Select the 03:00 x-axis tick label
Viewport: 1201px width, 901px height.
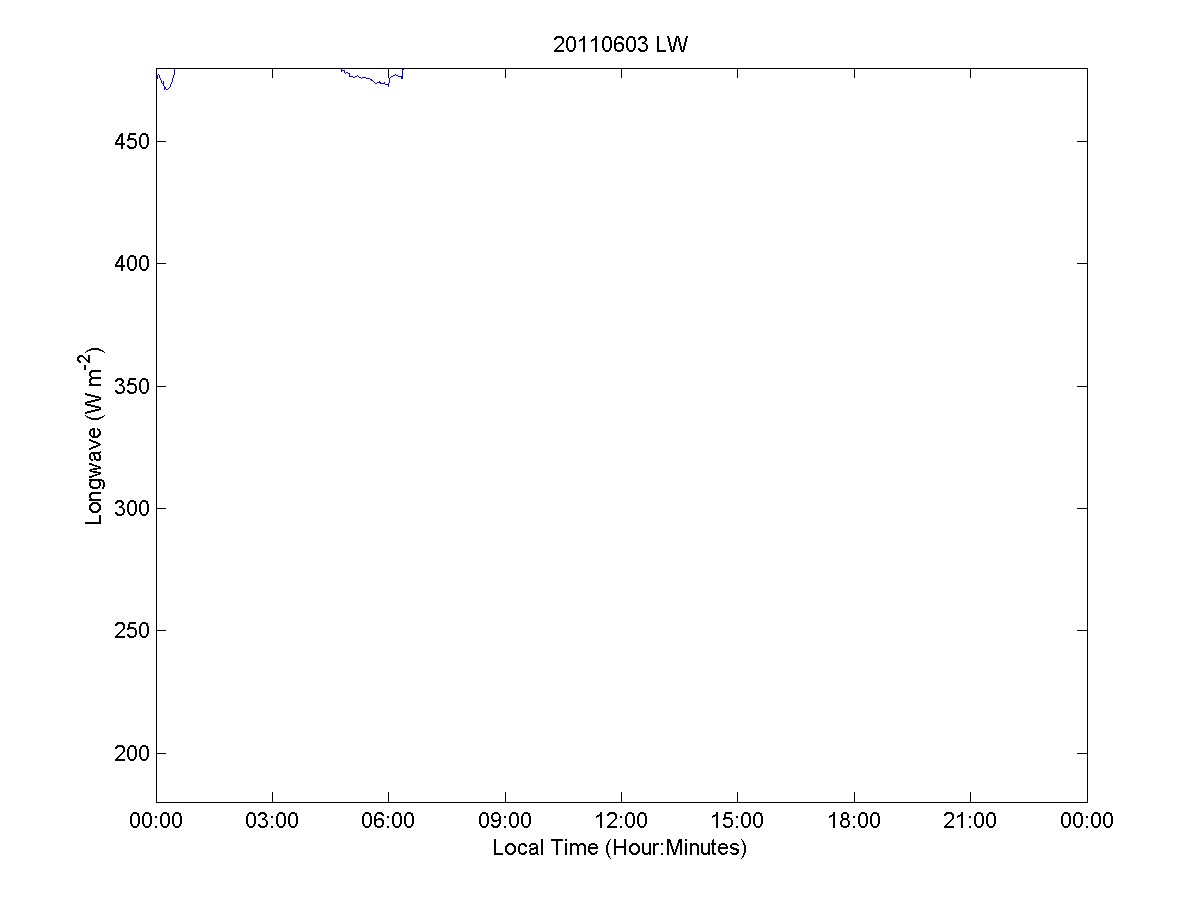click(x=272, y=821)
